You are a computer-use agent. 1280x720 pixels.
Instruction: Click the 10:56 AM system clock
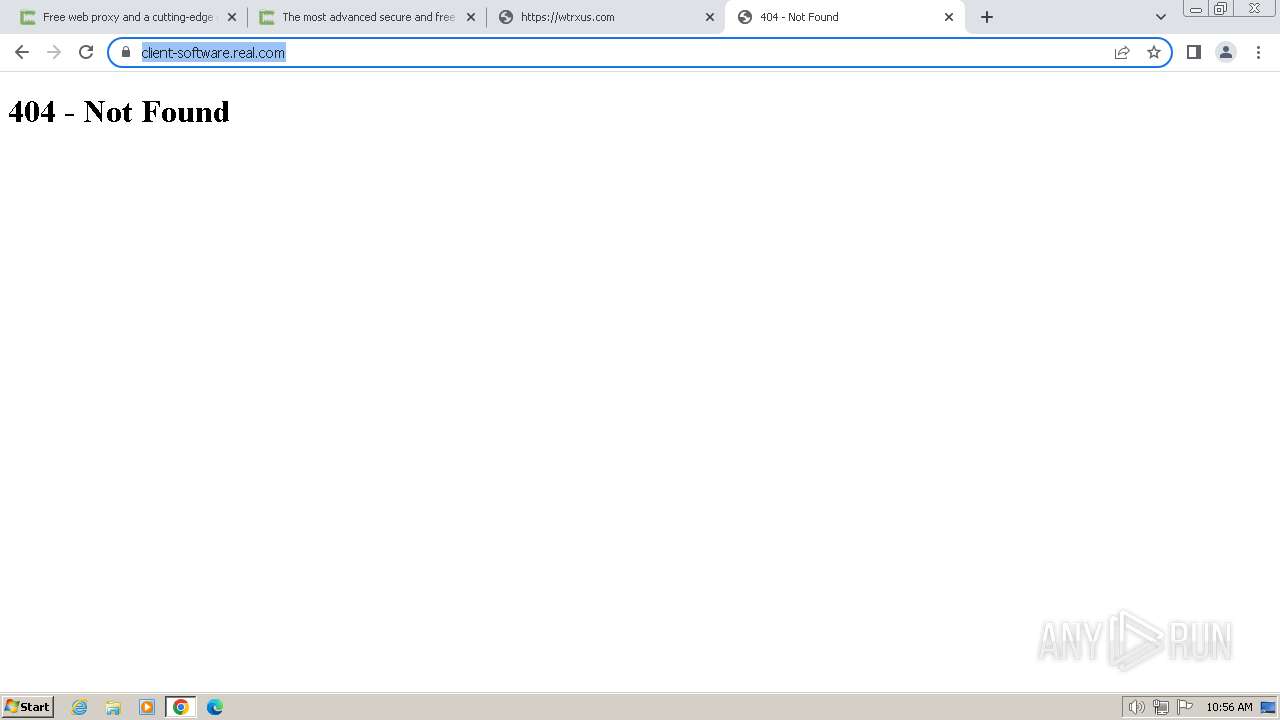tap(1229, 707)
